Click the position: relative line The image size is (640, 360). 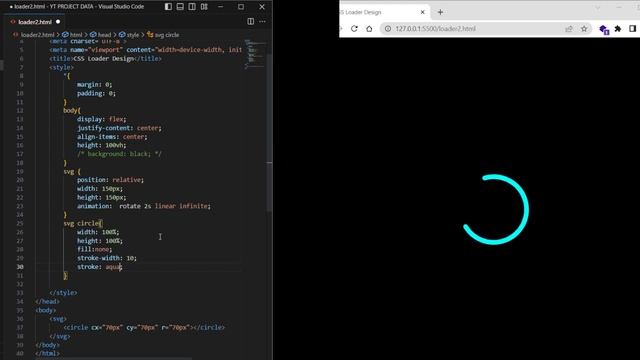coord(110,180)
